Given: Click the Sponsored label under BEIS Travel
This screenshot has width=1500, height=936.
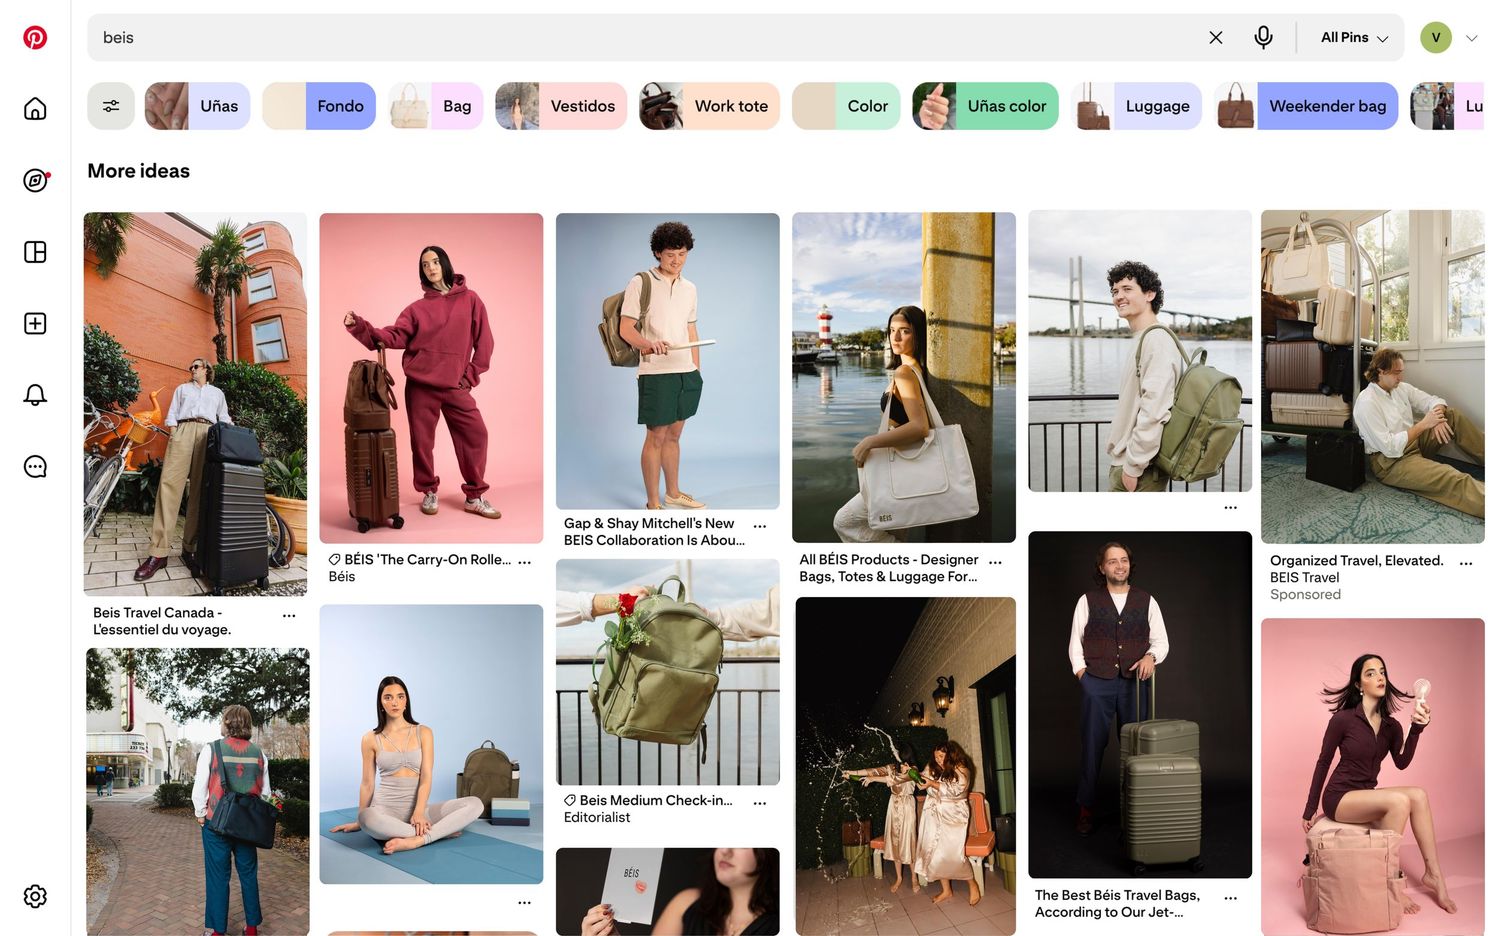Looking at the screenshot, I should click(1305, 595).
